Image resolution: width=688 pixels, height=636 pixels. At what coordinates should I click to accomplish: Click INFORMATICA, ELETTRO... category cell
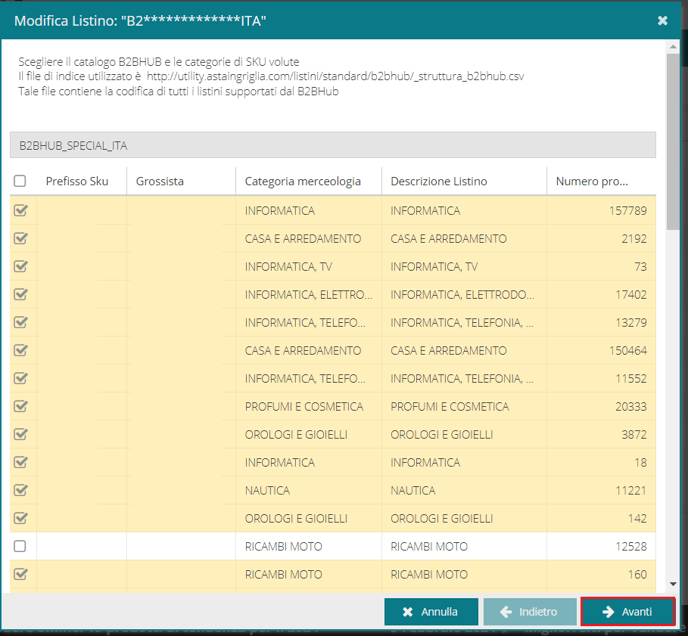[308, 295]
